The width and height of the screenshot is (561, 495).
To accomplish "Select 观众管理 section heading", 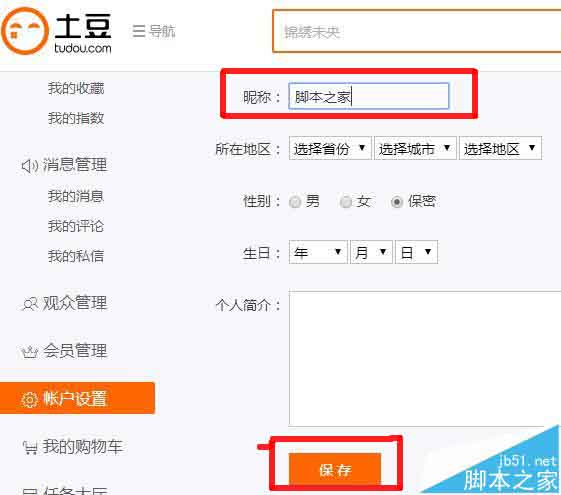I will click(x=75, y=303).
